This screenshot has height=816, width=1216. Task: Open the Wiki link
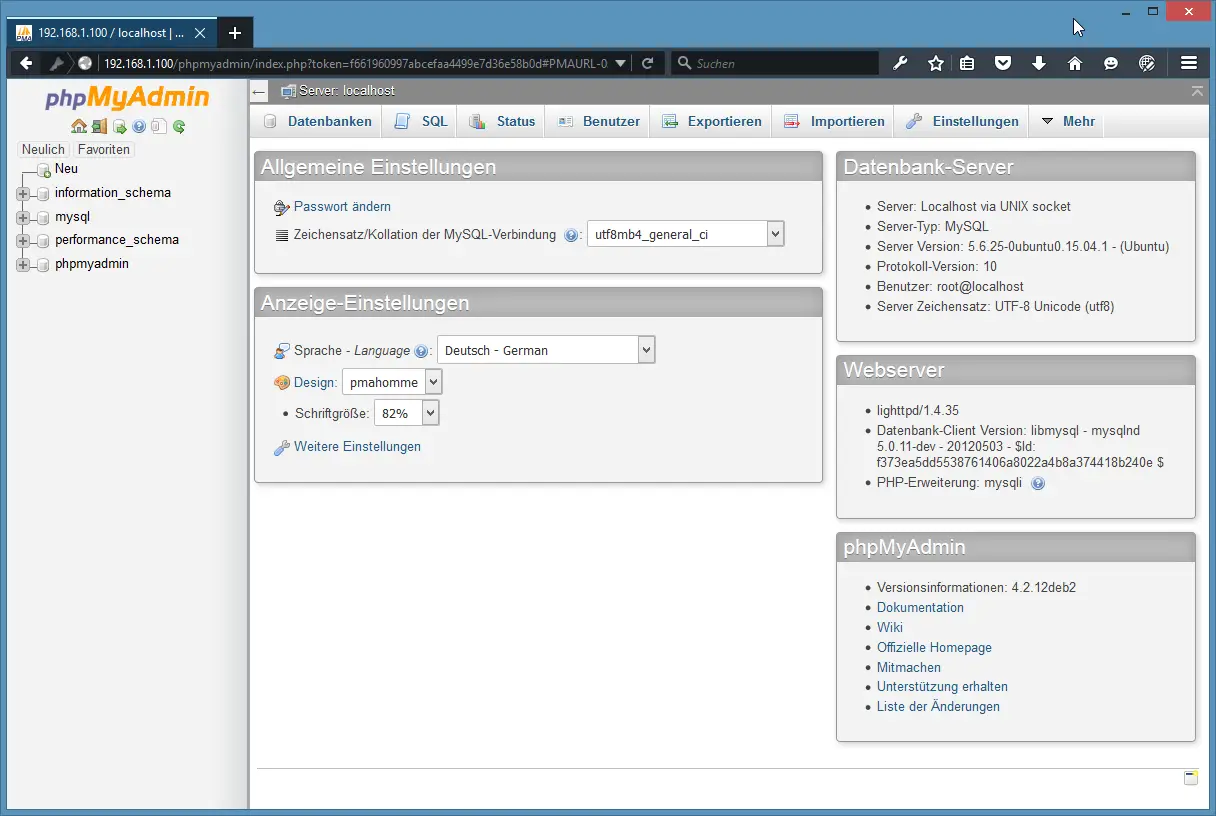pos(890,628)
